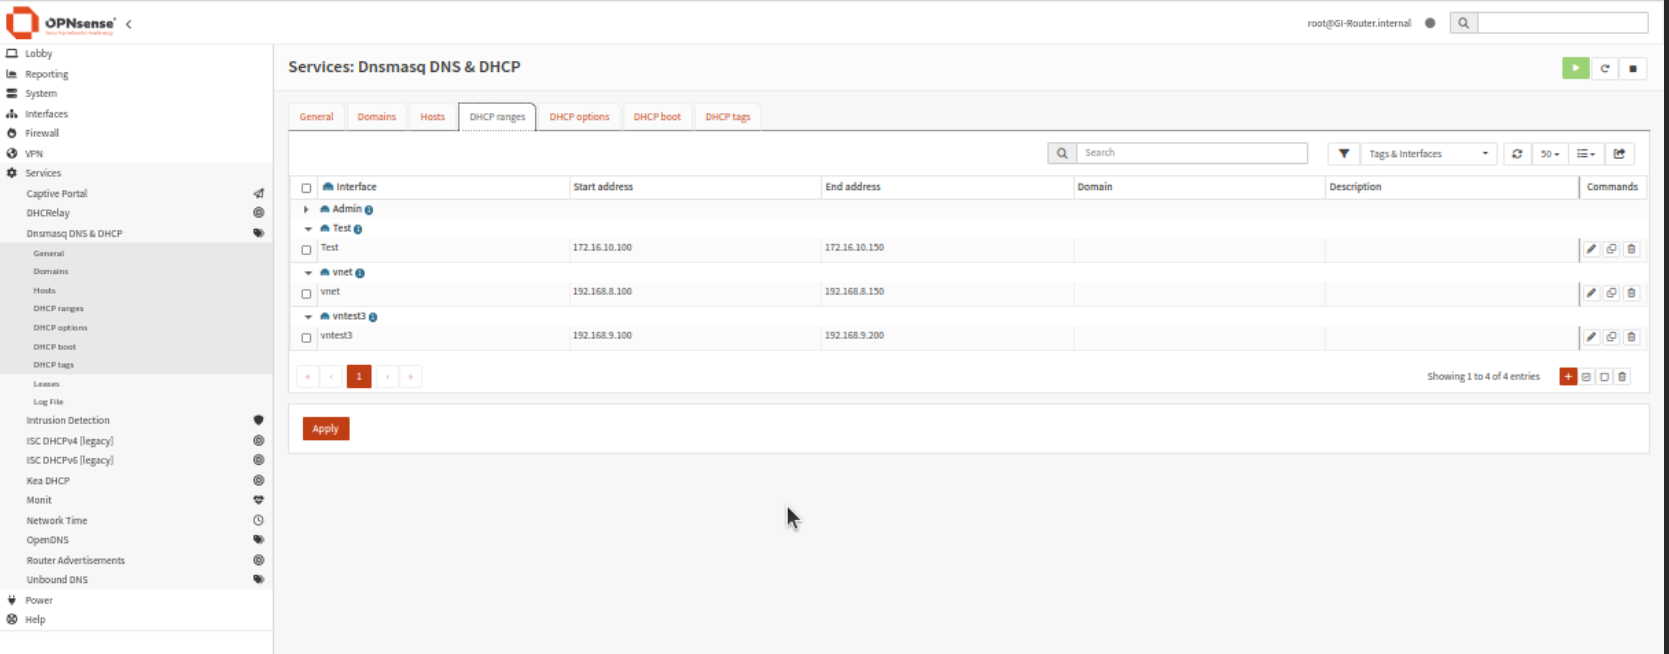Image resolution: width=1669 pixels, height=654 pixels.
Task: Click the DHCP ranges table search field
Action: point(1190,153)
